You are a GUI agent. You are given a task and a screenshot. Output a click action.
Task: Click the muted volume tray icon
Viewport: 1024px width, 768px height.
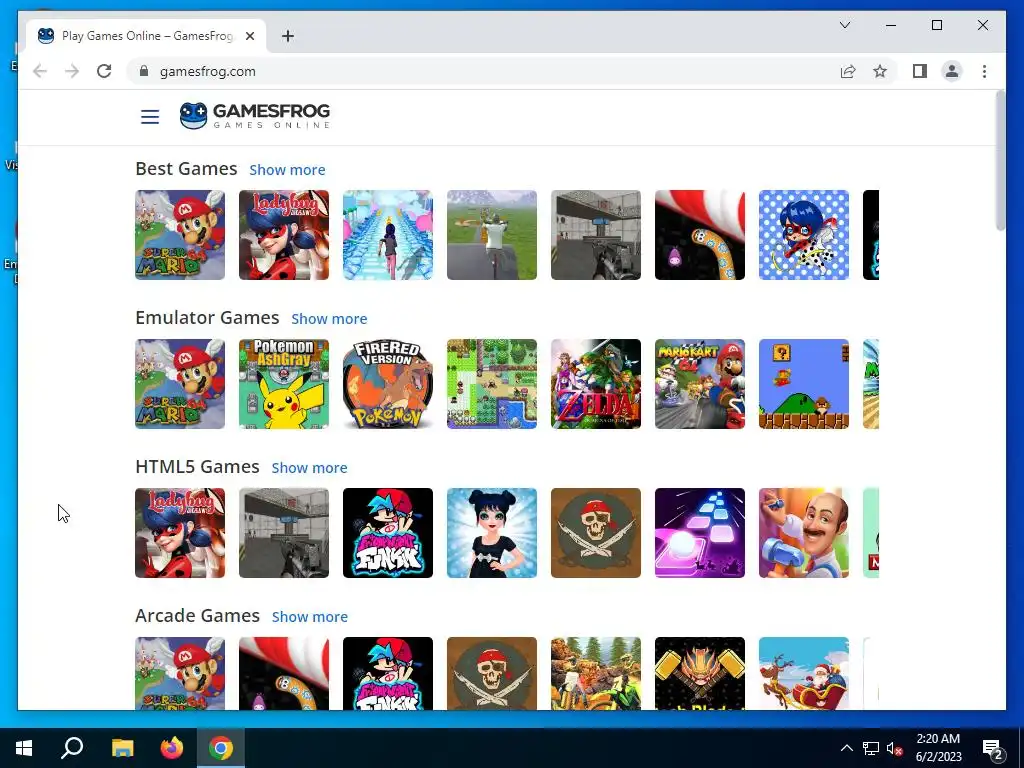[x=894, y=748]
